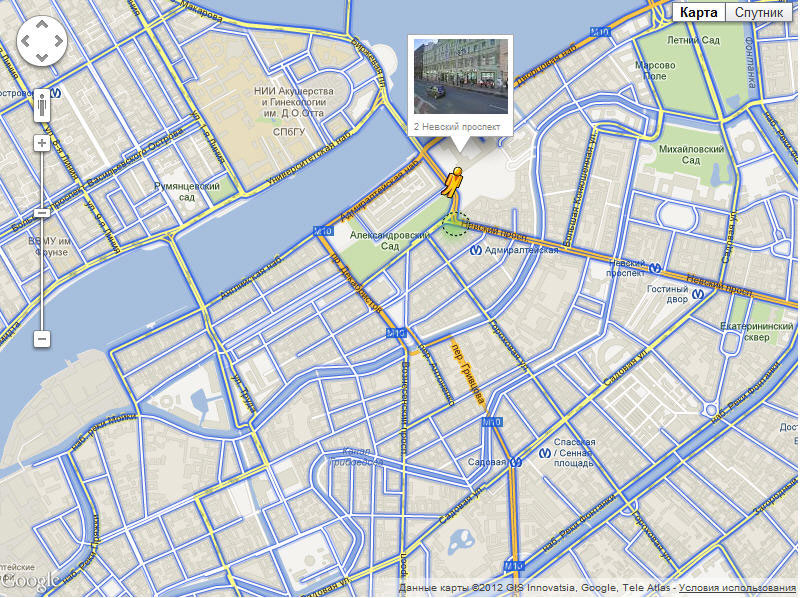Pan the map up with the navigation arrow
805x598 pixels.
click(x=42, y=24)
